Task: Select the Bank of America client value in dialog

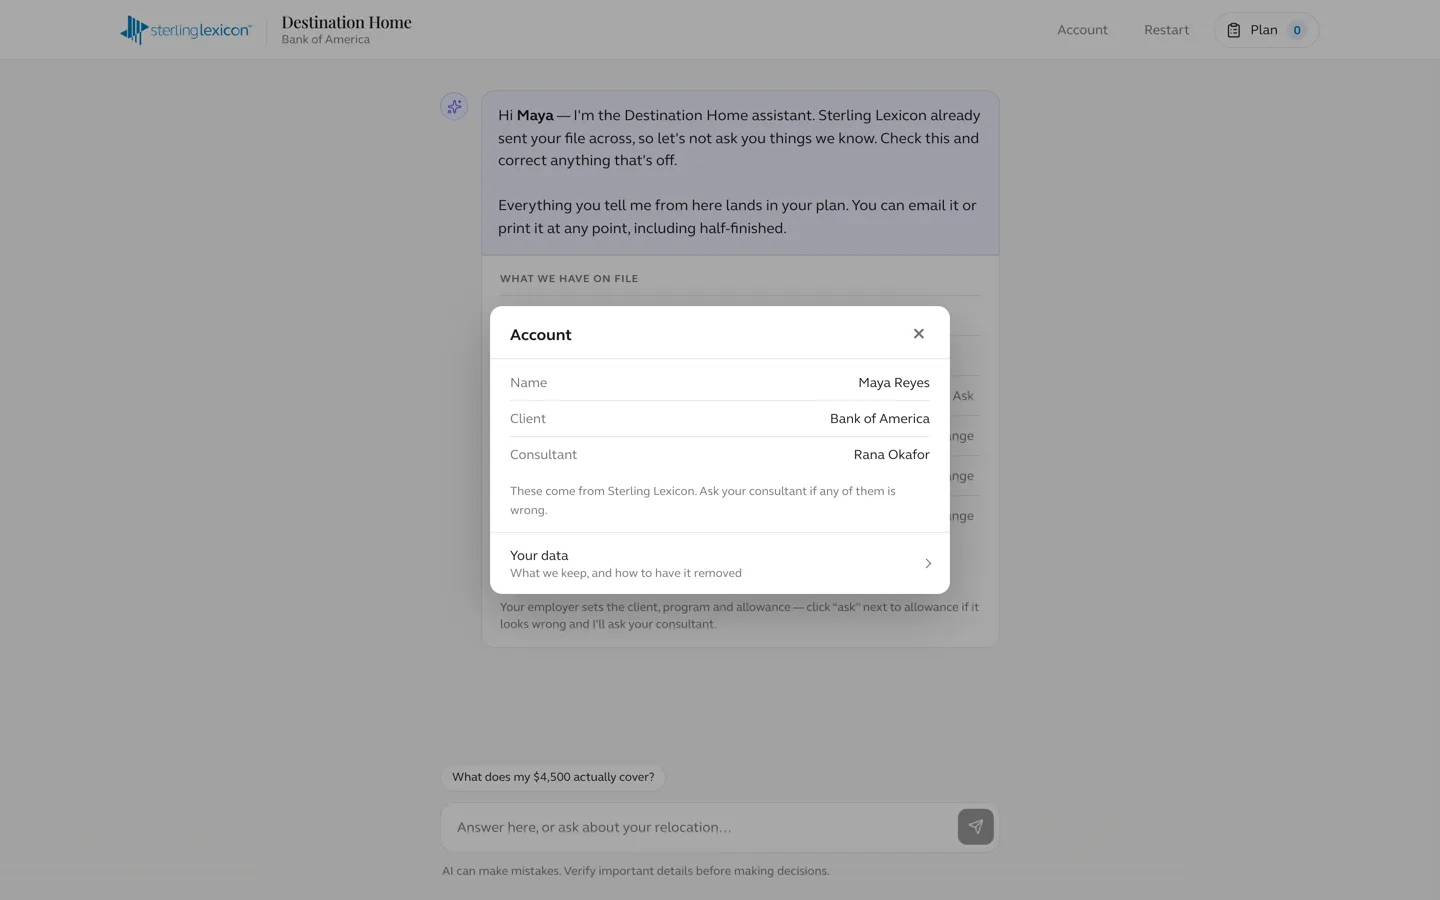Action: pyautogui.click(x=880, y=419)
